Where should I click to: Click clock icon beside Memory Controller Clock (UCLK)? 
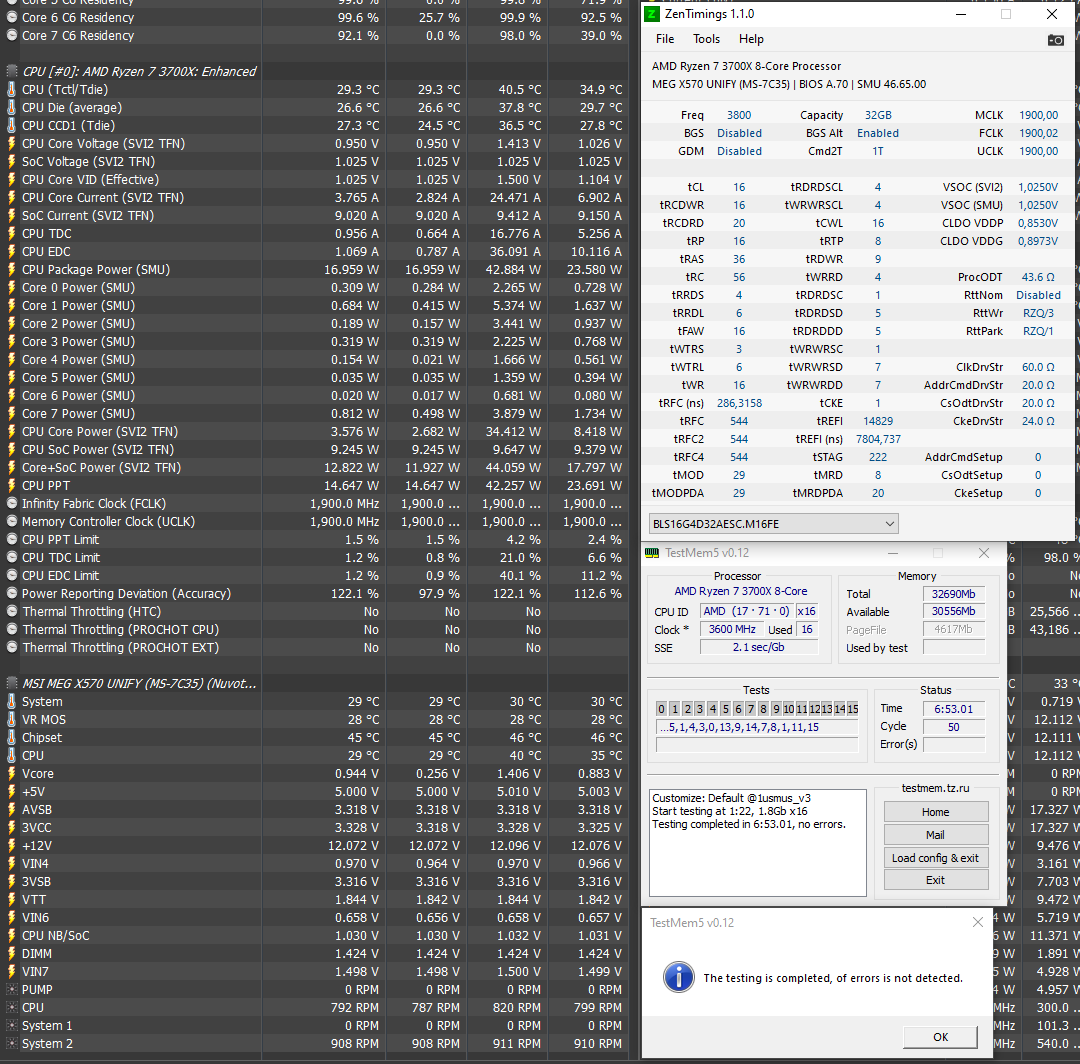(12, 521)
